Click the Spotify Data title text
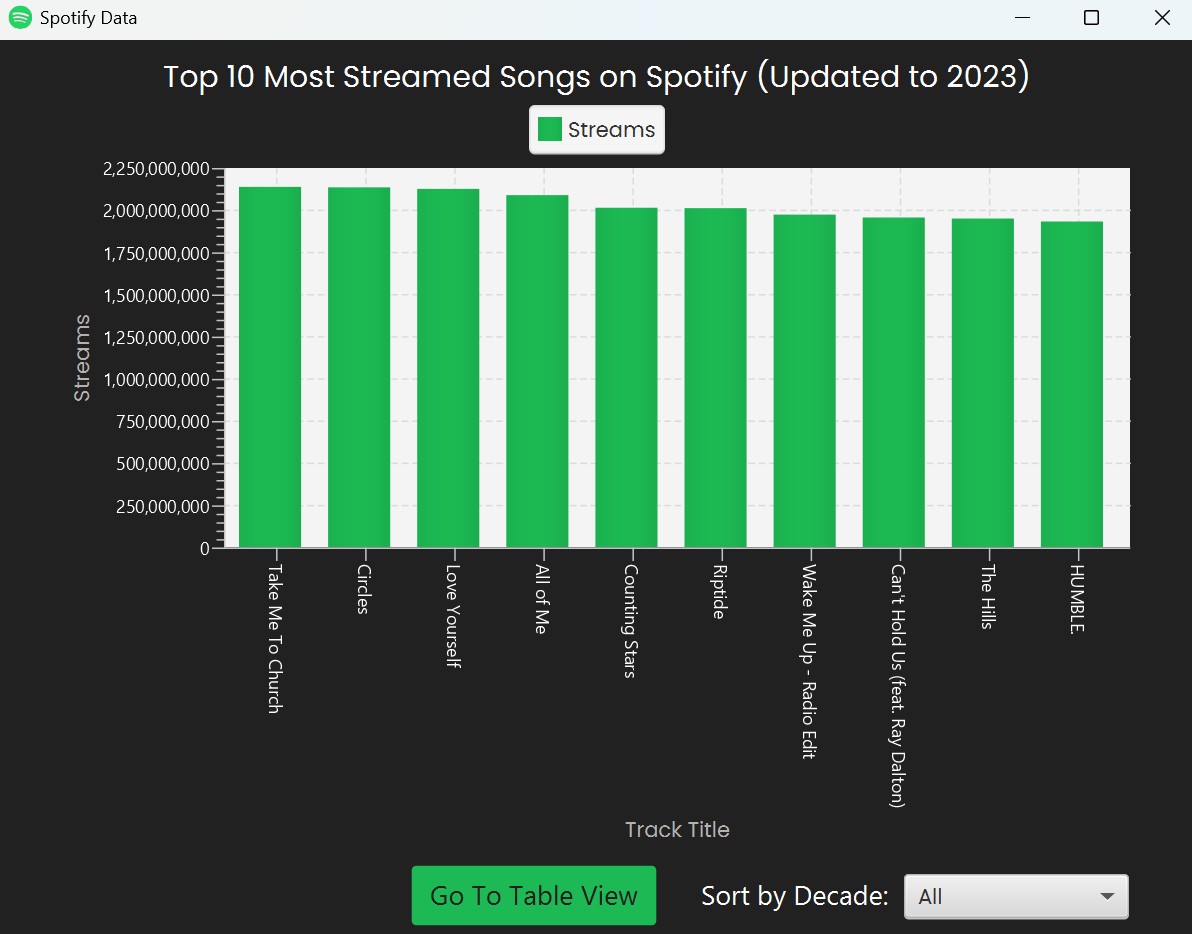This screenshot has width=1192, height=934. click(86, 17)
